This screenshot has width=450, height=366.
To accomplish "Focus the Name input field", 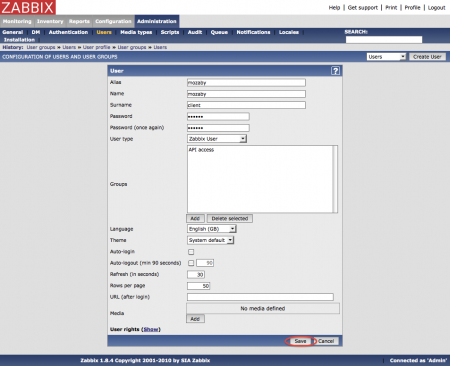I will (x=246, y=94).
